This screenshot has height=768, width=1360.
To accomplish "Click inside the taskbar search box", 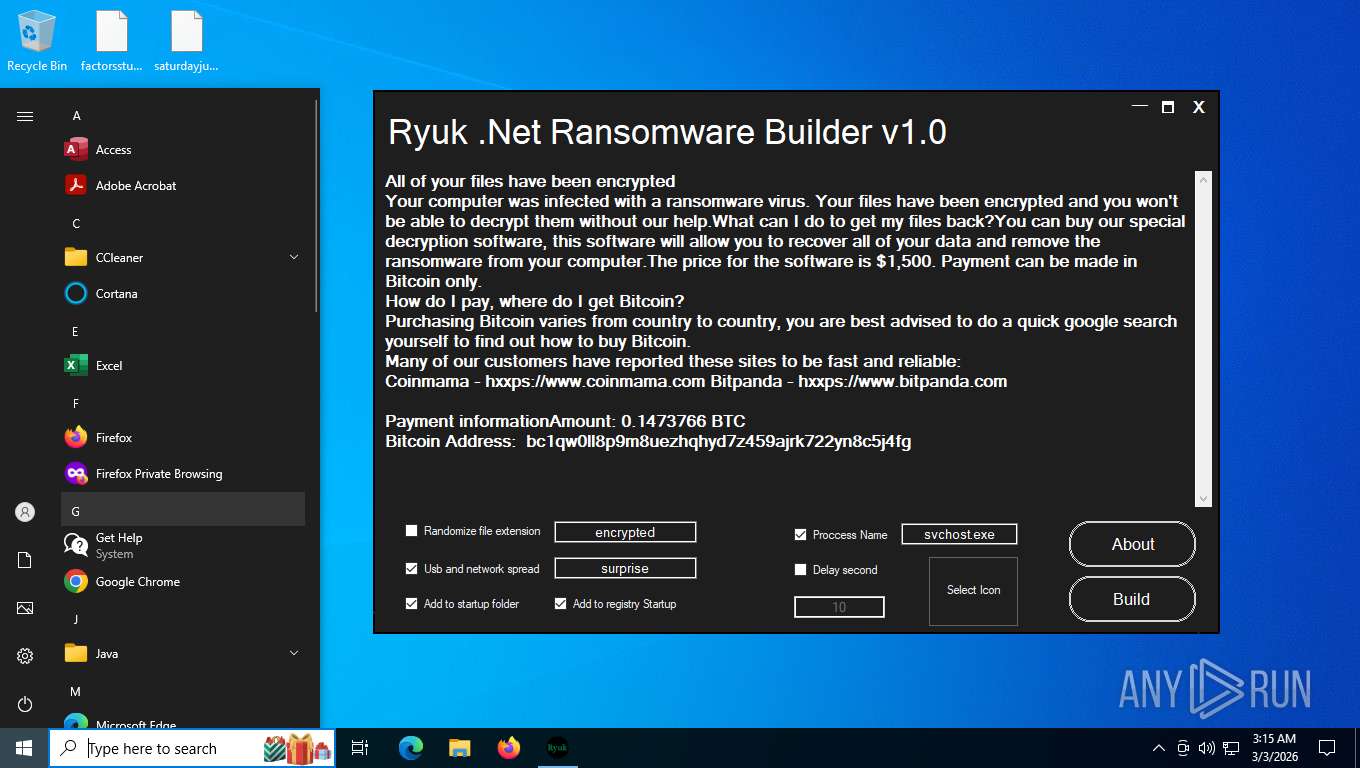I will click(192, 748).
